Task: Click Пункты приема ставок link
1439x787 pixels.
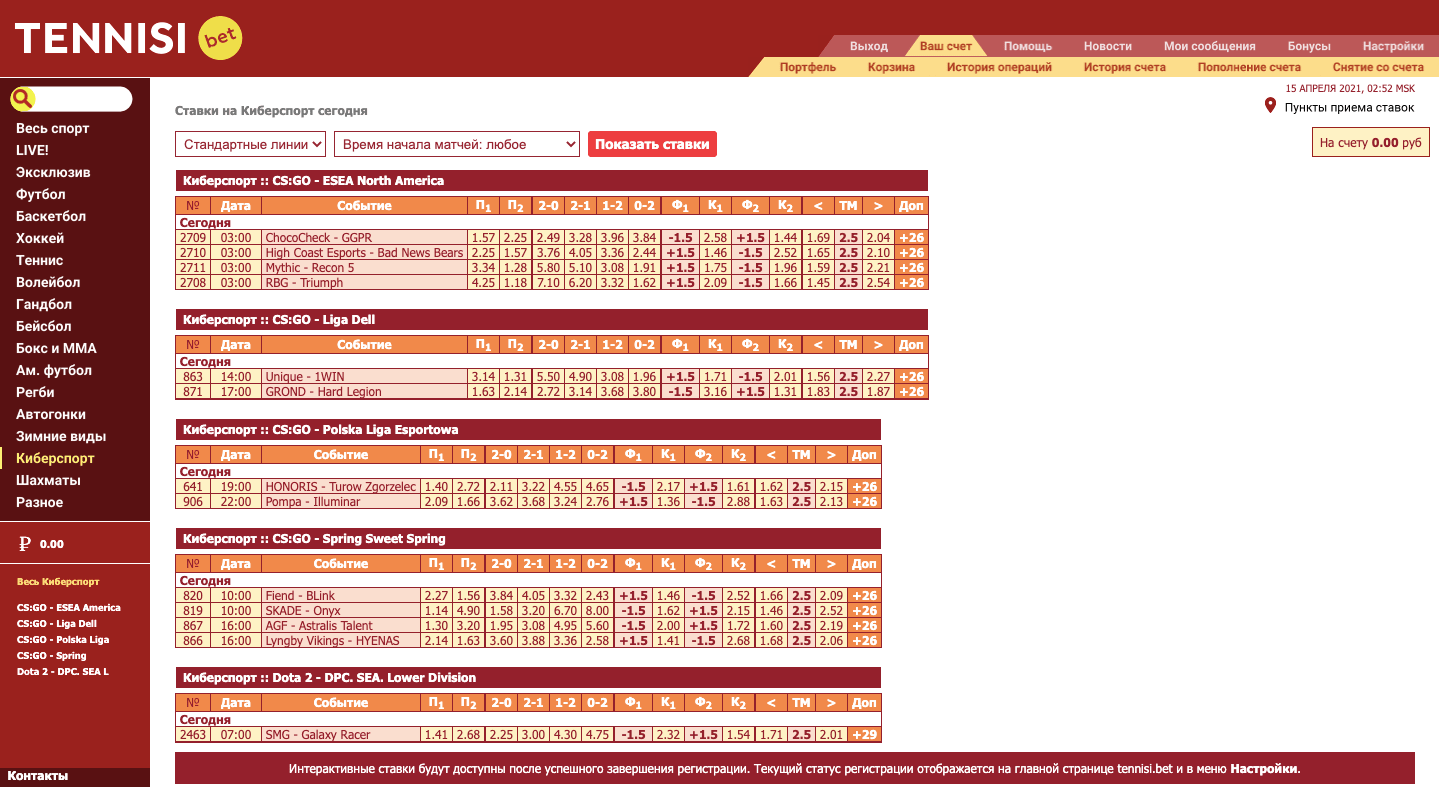Action: click(1350, 107)
